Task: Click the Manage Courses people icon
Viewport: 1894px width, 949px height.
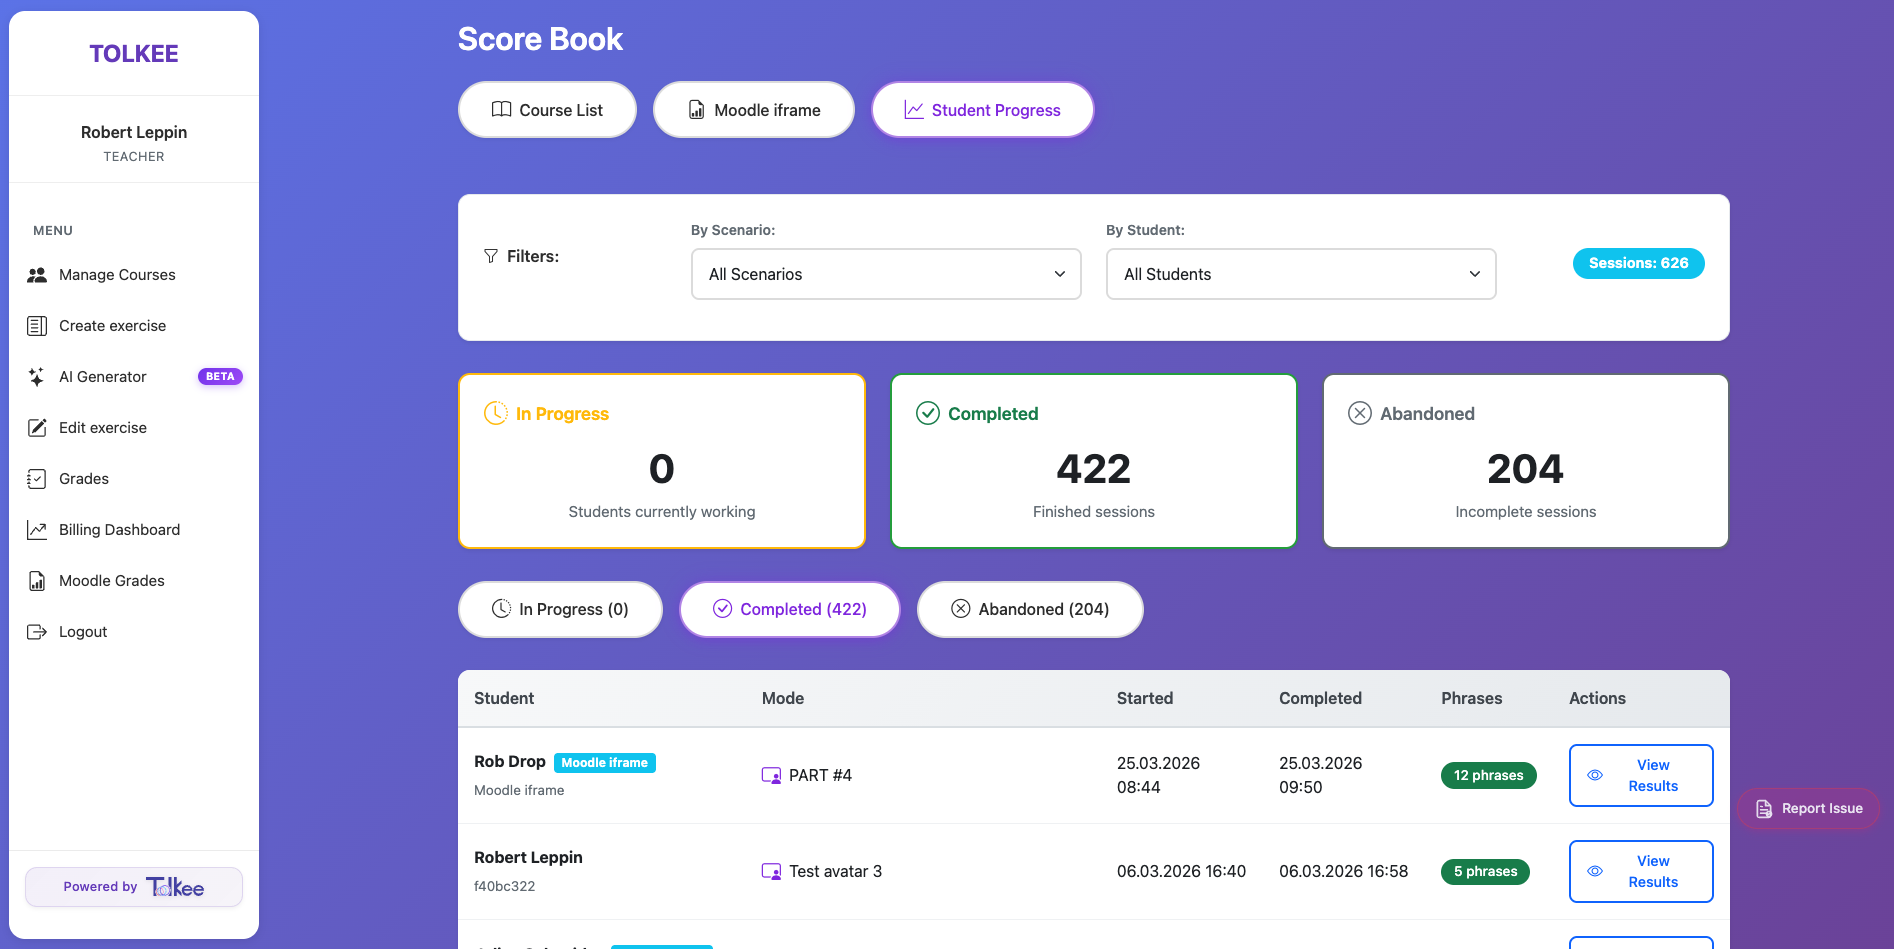Action: 37,275
